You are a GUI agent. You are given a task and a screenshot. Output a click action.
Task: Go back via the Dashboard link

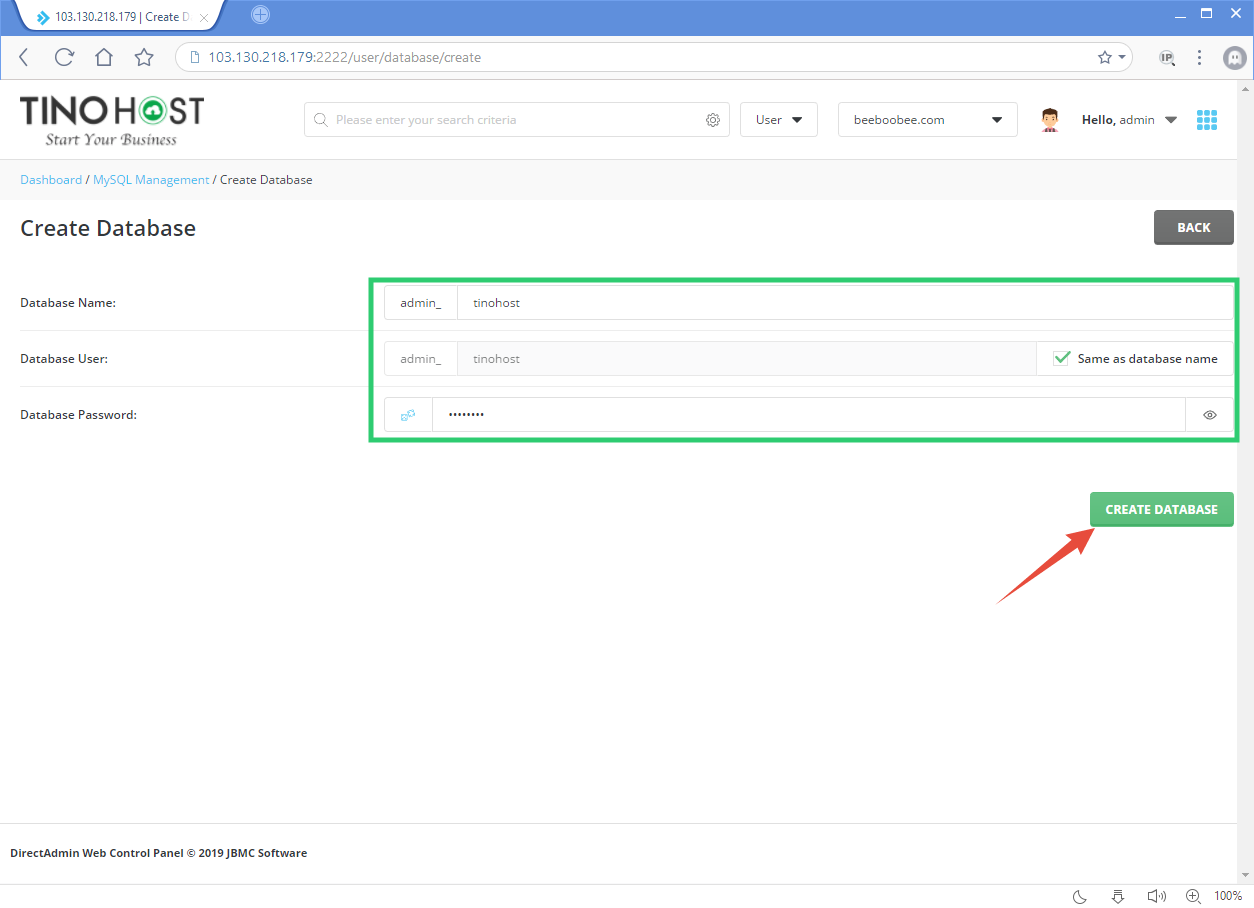pos(51,179)
